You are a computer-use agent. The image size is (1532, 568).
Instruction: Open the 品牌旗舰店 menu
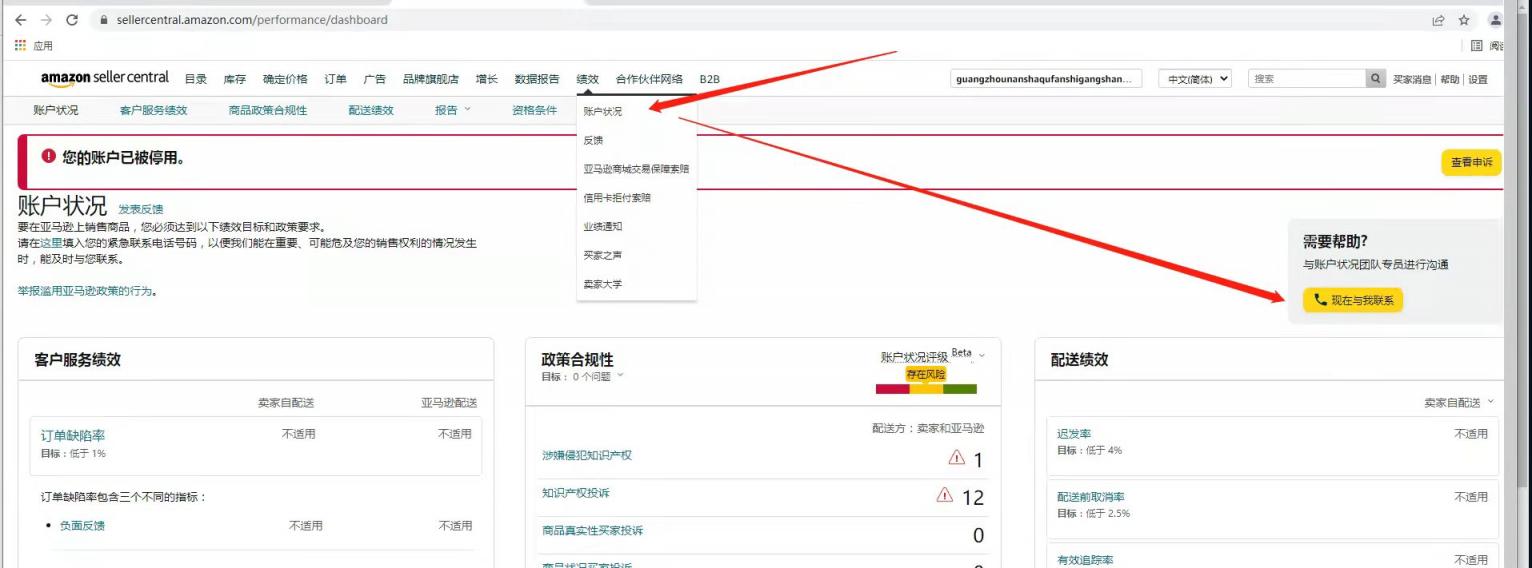[x=431, y=79]
